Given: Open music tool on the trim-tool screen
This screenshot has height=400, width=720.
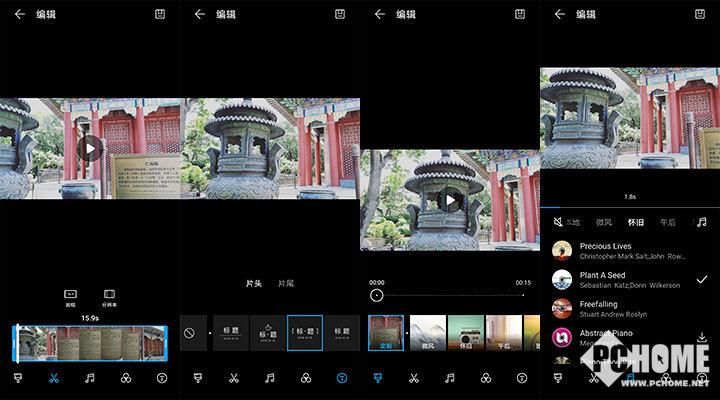Looking at the screenshot, I should (90, 378).
